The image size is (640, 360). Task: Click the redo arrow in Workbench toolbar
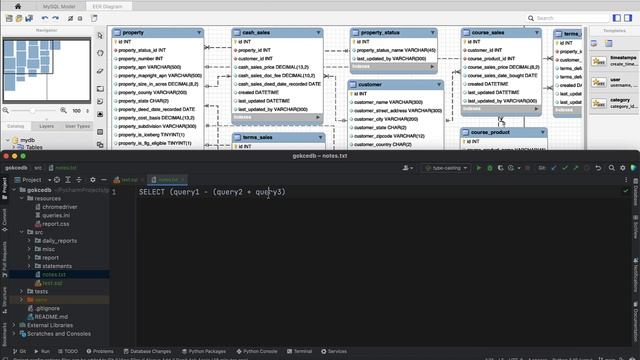point(56,18)
